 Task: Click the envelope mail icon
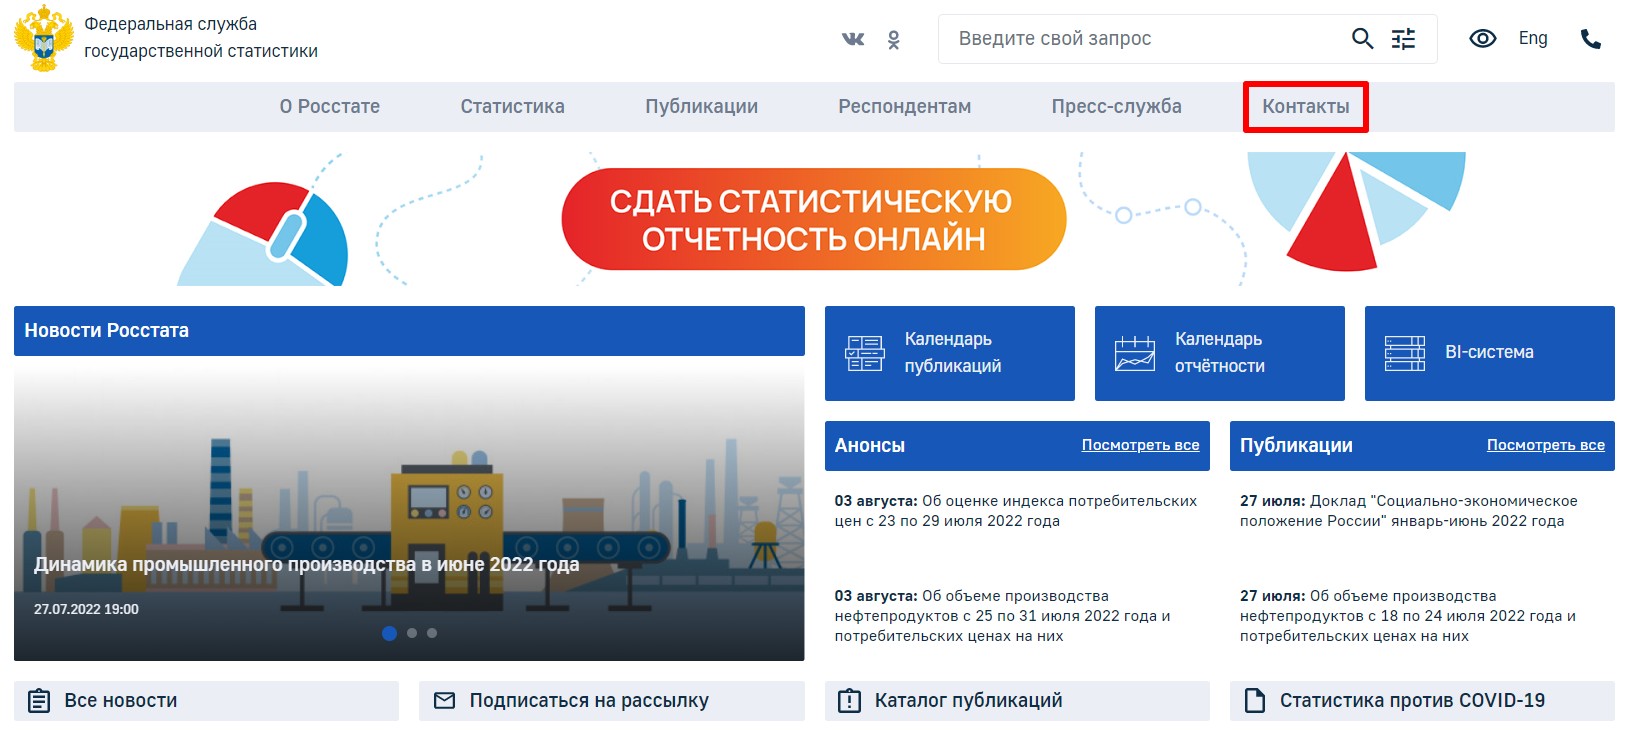coord(445,701)
